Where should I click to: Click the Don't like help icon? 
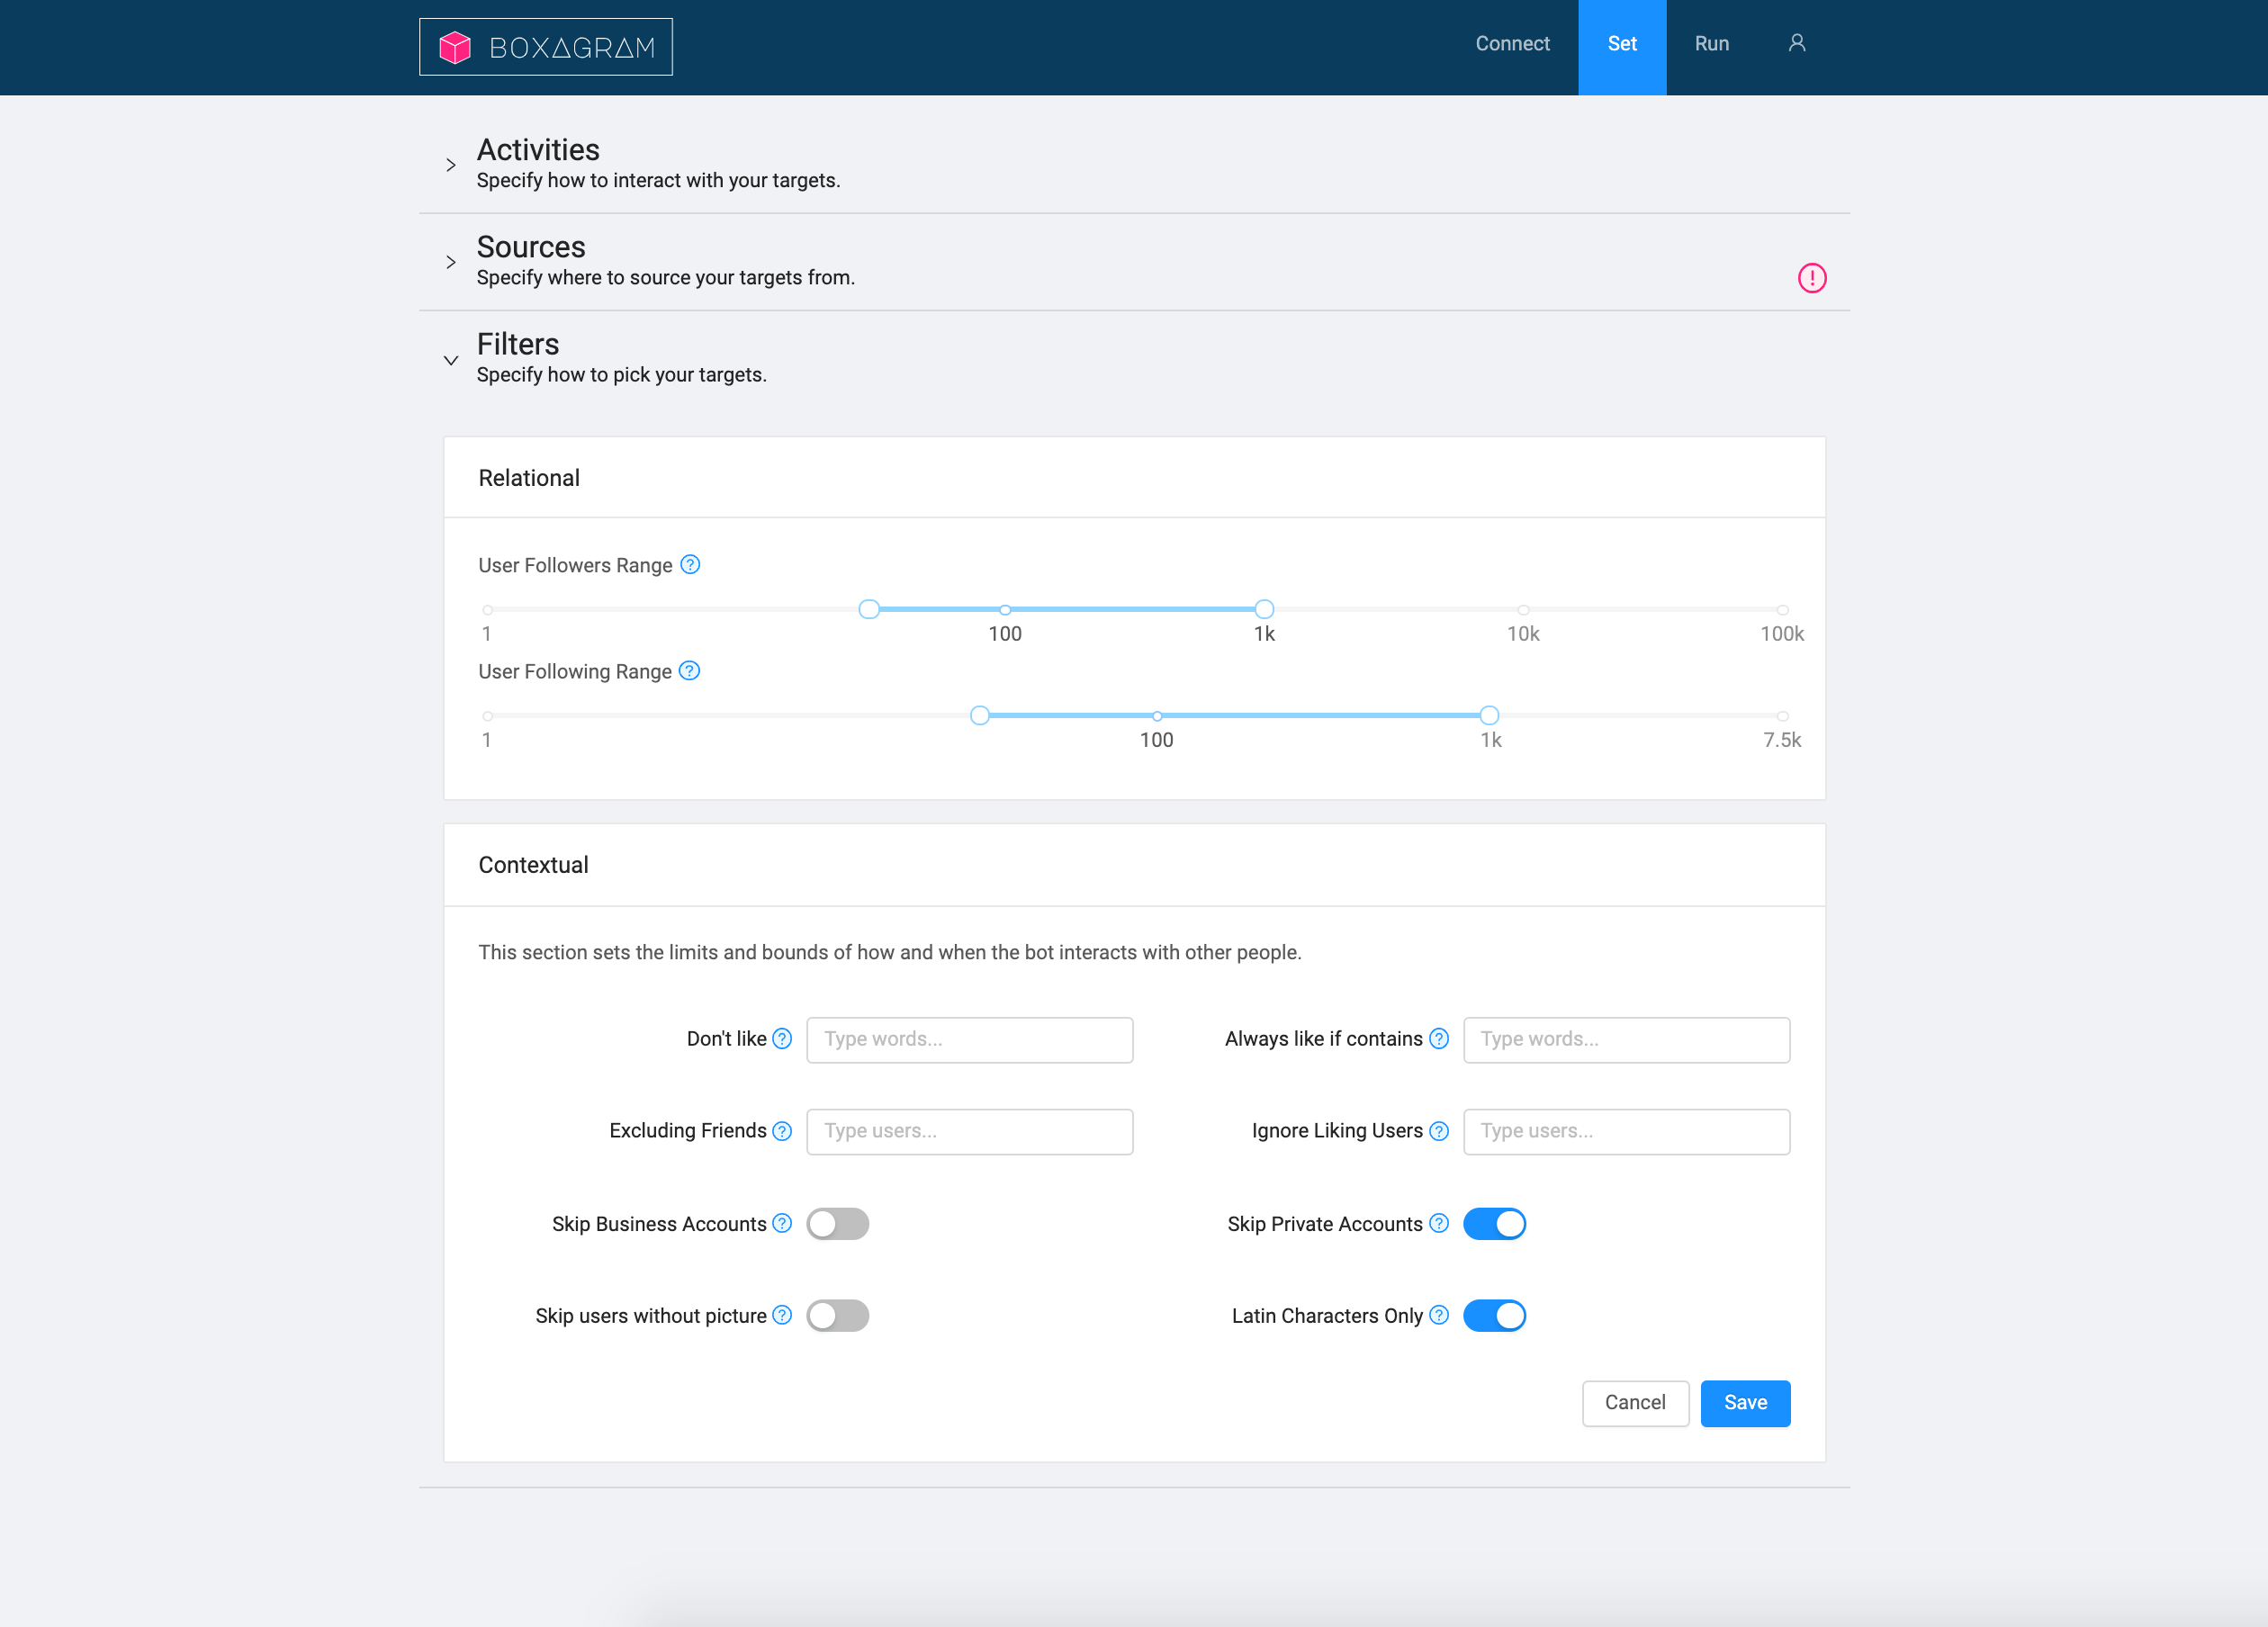782,1039
